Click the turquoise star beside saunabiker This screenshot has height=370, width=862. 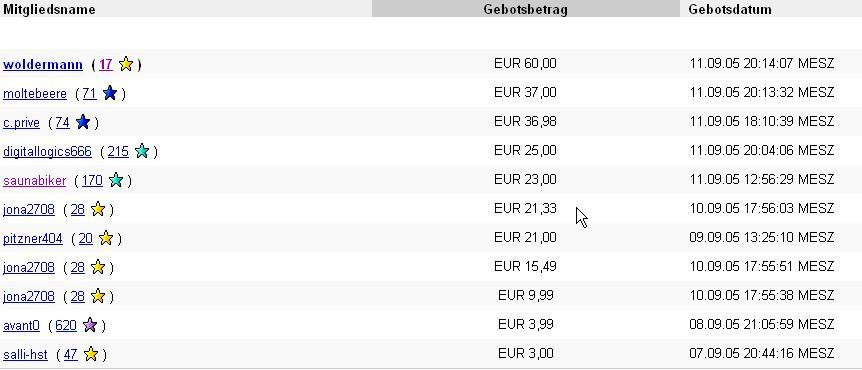coord(115,180)
